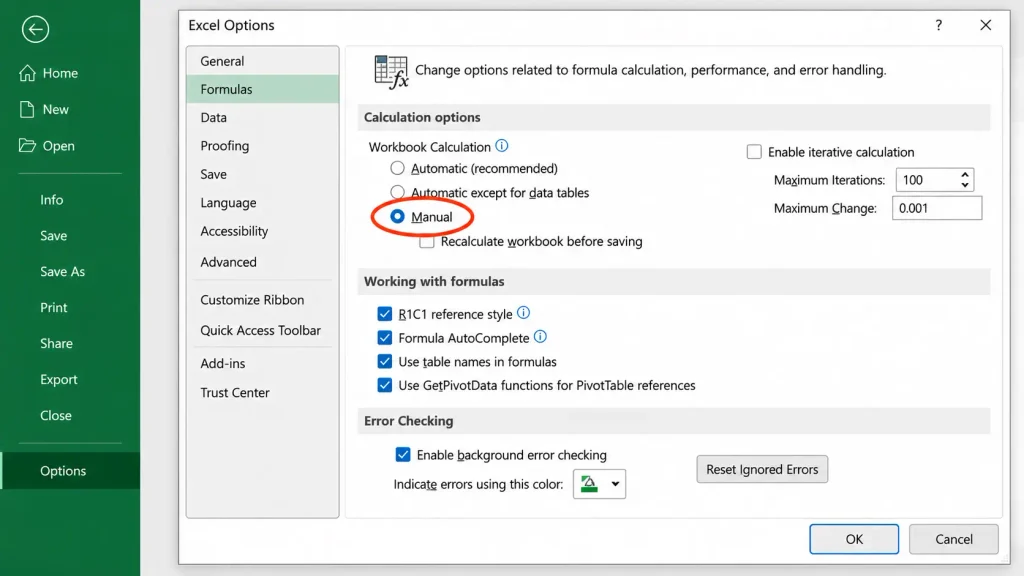The image size is (1024, 576).
Task: Open the Proofing options category
Action: 263,146
